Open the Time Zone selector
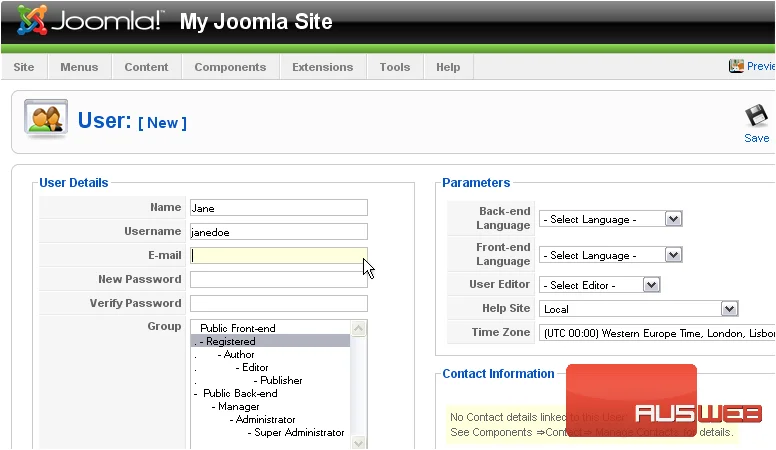 [657, 333]
